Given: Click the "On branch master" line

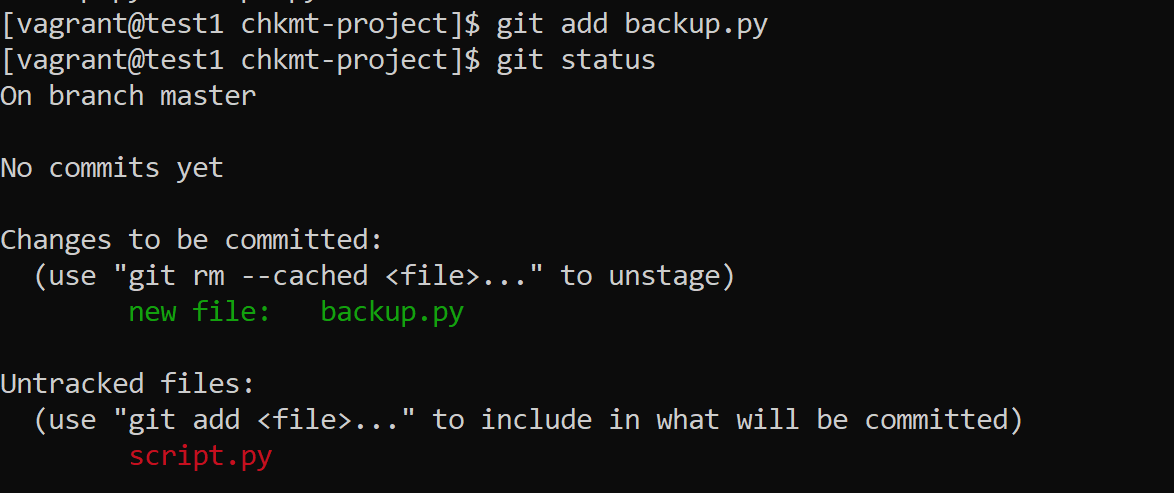Looking at the screenshot, I should coord(128,96).
